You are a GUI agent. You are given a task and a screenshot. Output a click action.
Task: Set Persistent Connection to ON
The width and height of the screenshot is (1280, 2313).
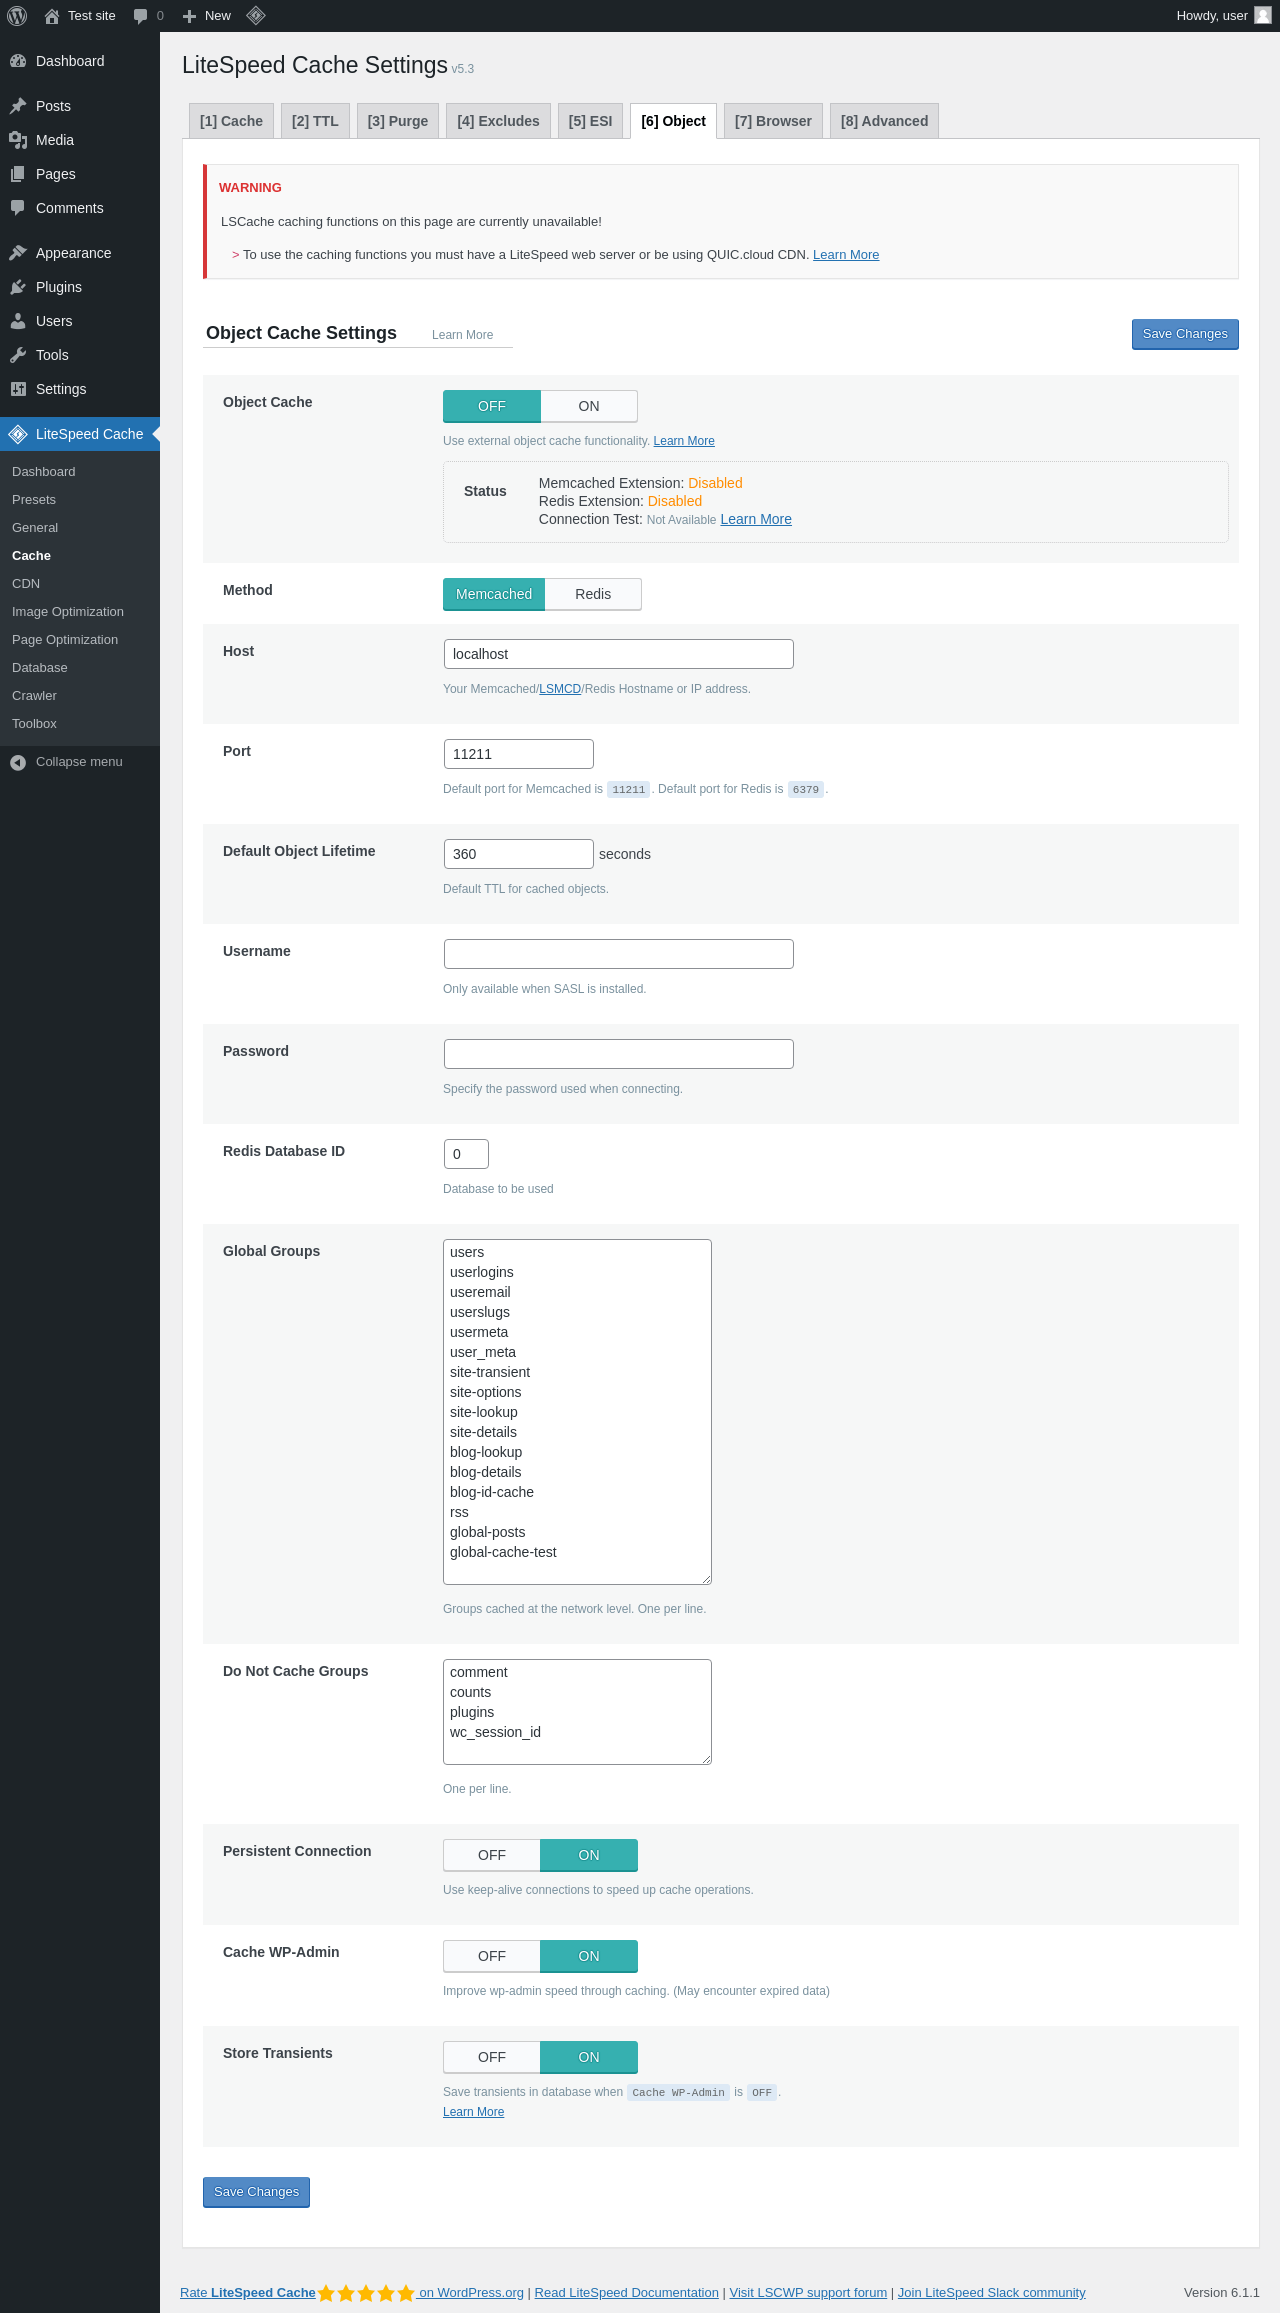click(x=589, y=1855)
